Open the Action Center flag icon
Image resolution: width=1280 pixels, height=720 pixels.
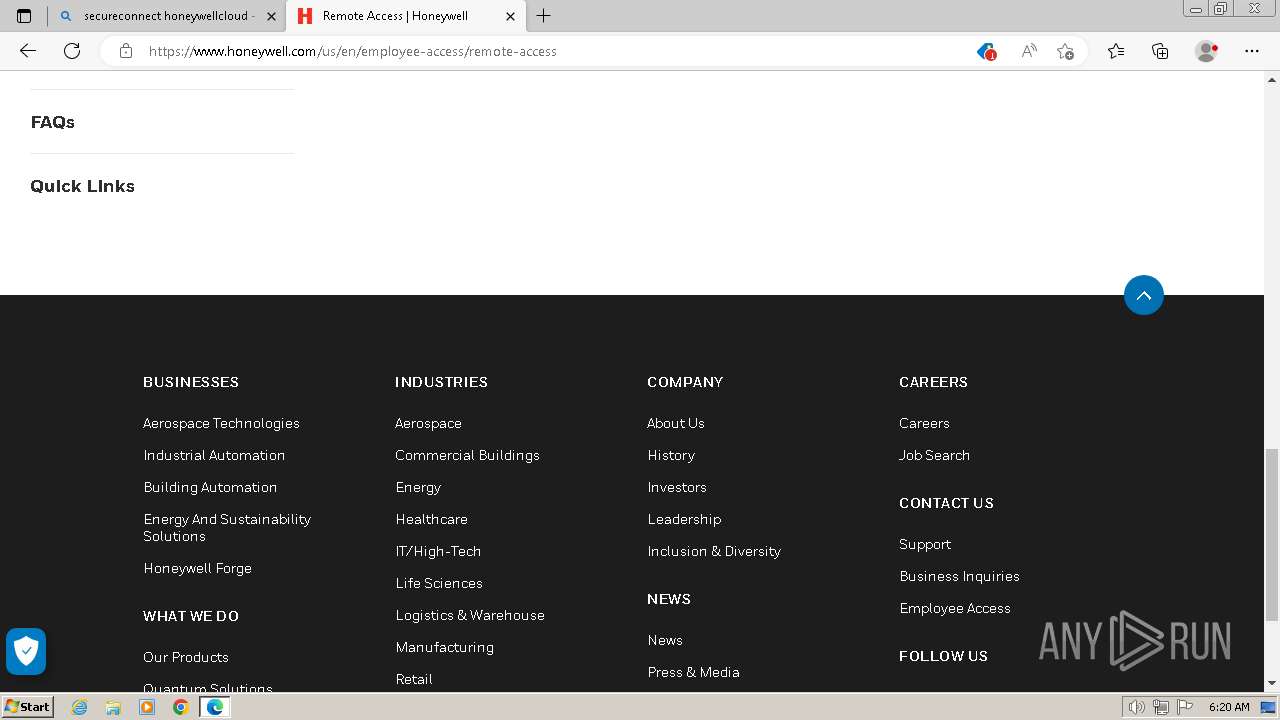coord(1184,707)
